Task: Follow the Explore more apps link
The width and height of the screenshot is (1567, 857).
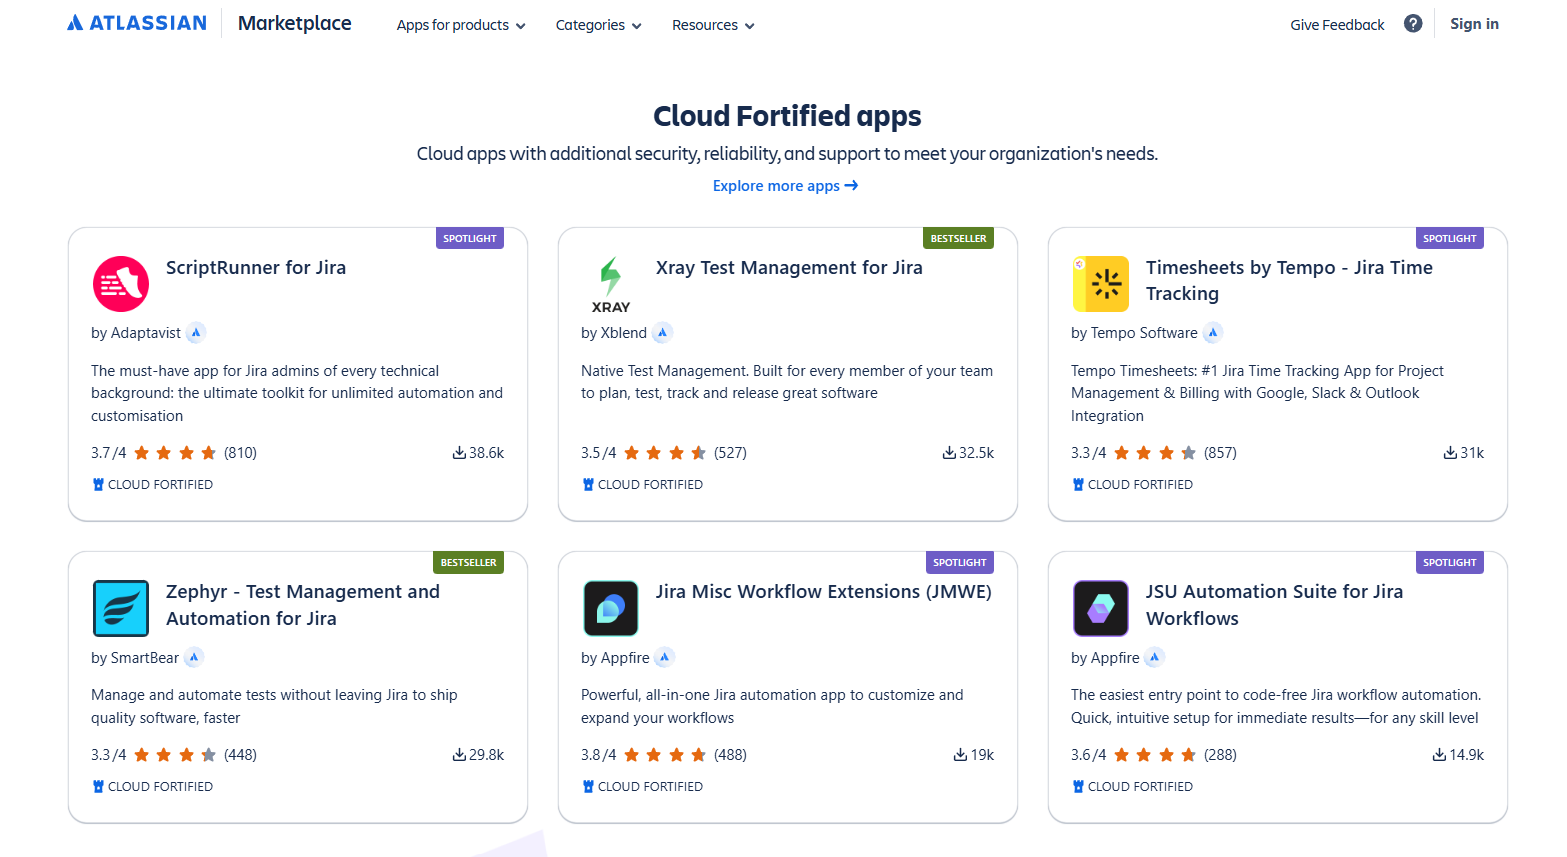Action: 785,186
